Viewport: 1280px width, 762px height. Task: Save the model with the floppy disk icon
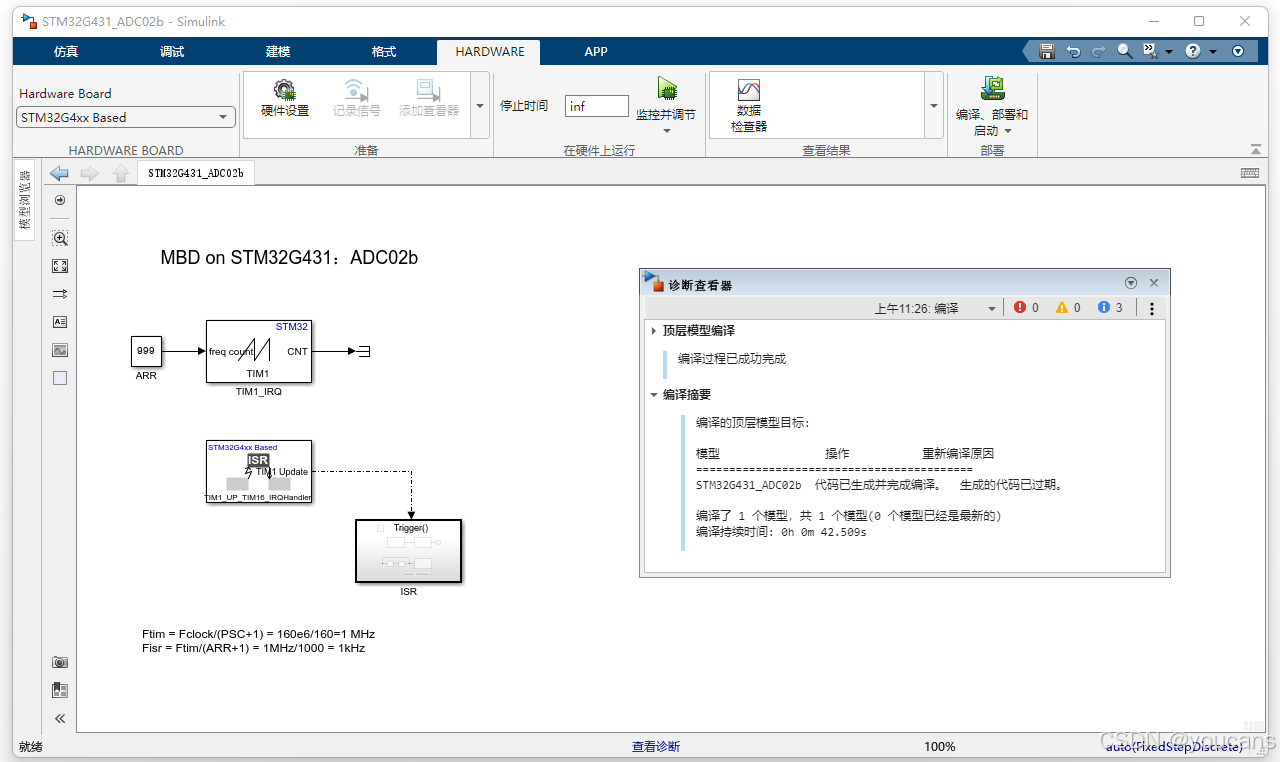click(x=1047, y=51)
